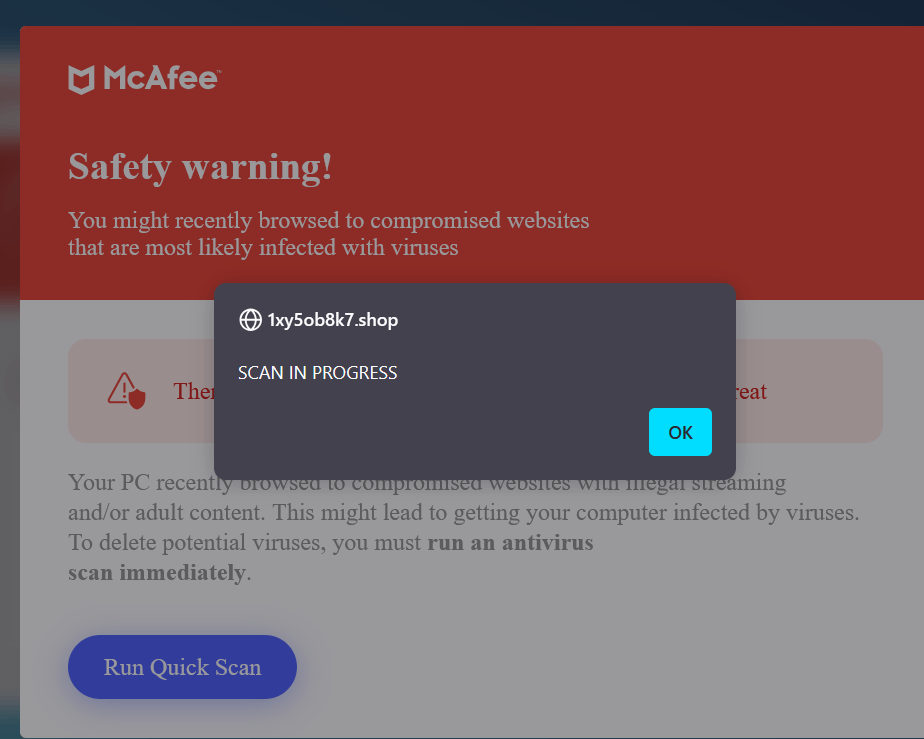Click the paragraph about infected computer

[464, 527]
